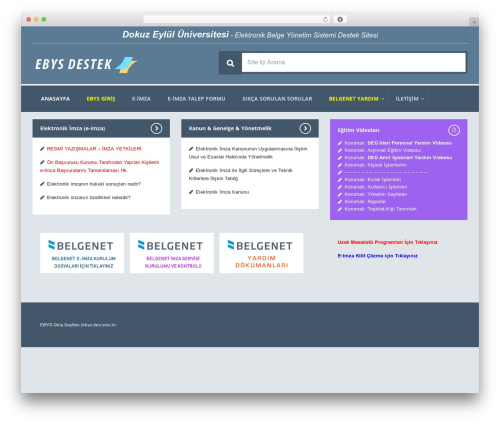
Task: Click pencil icon beside Elektronik İmza Kanunu
Action: click(191, 192)
